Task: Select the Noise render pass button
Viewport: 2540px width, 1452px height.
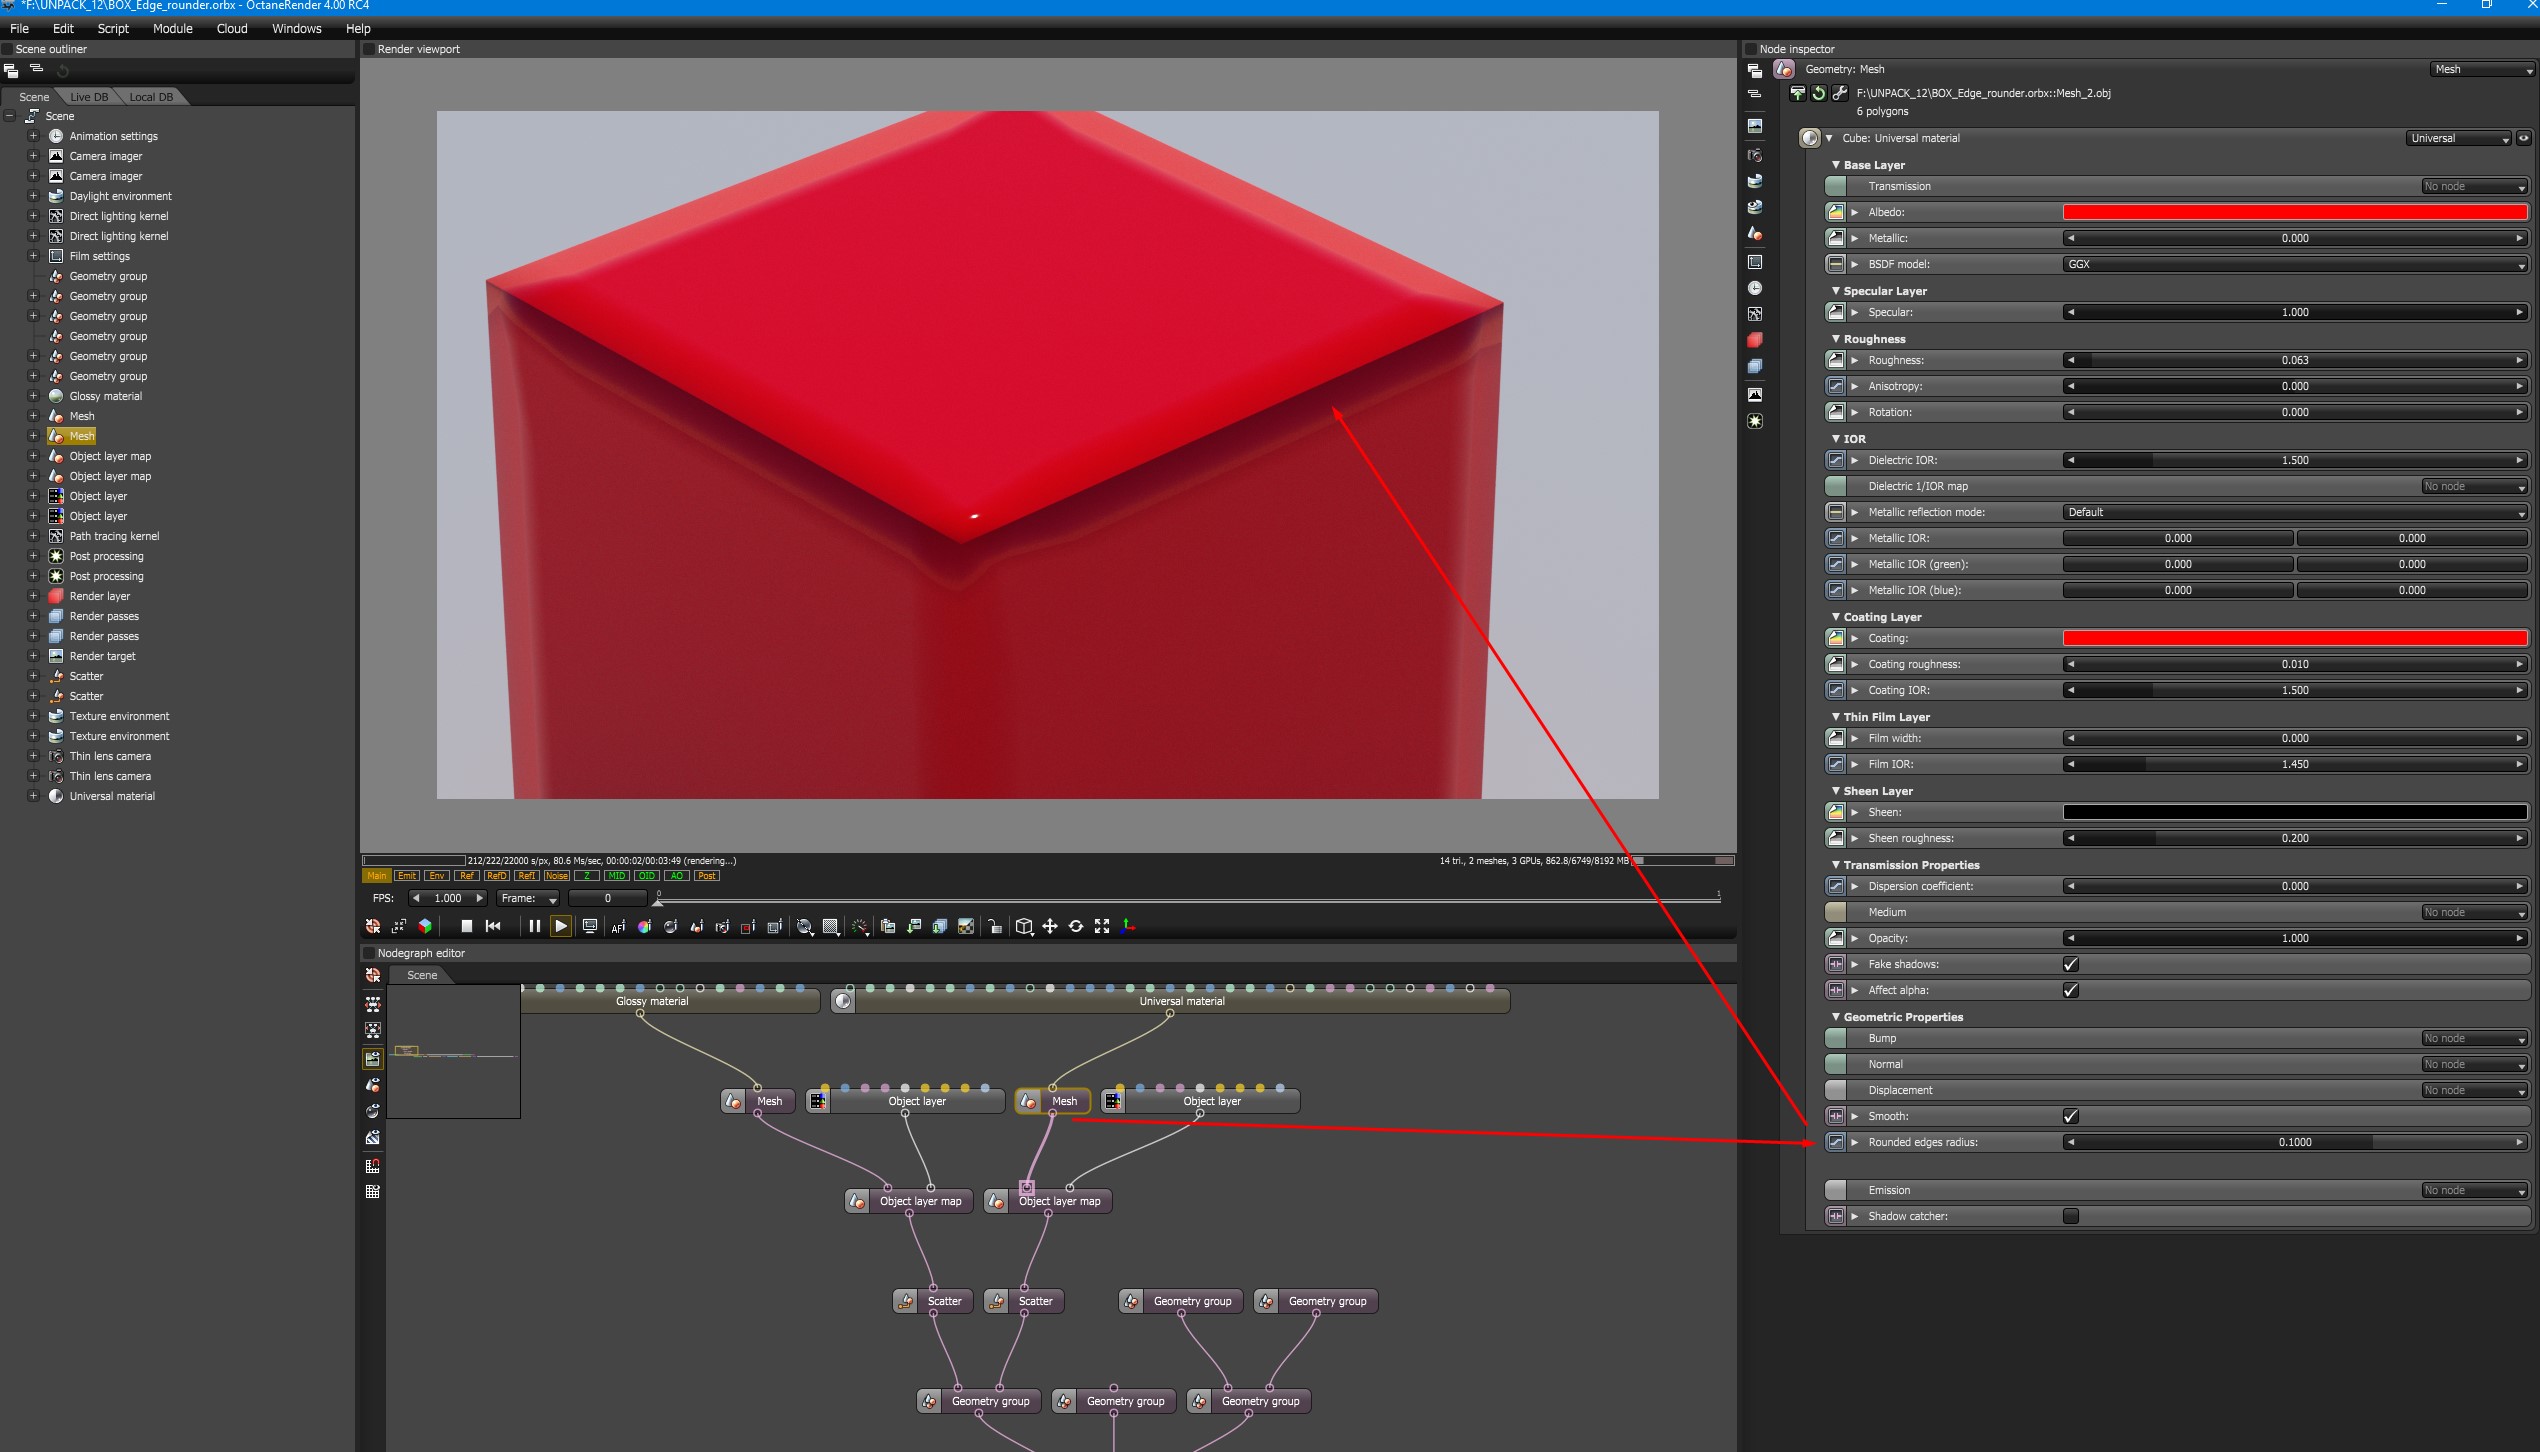Action: (x=556, y=876)
